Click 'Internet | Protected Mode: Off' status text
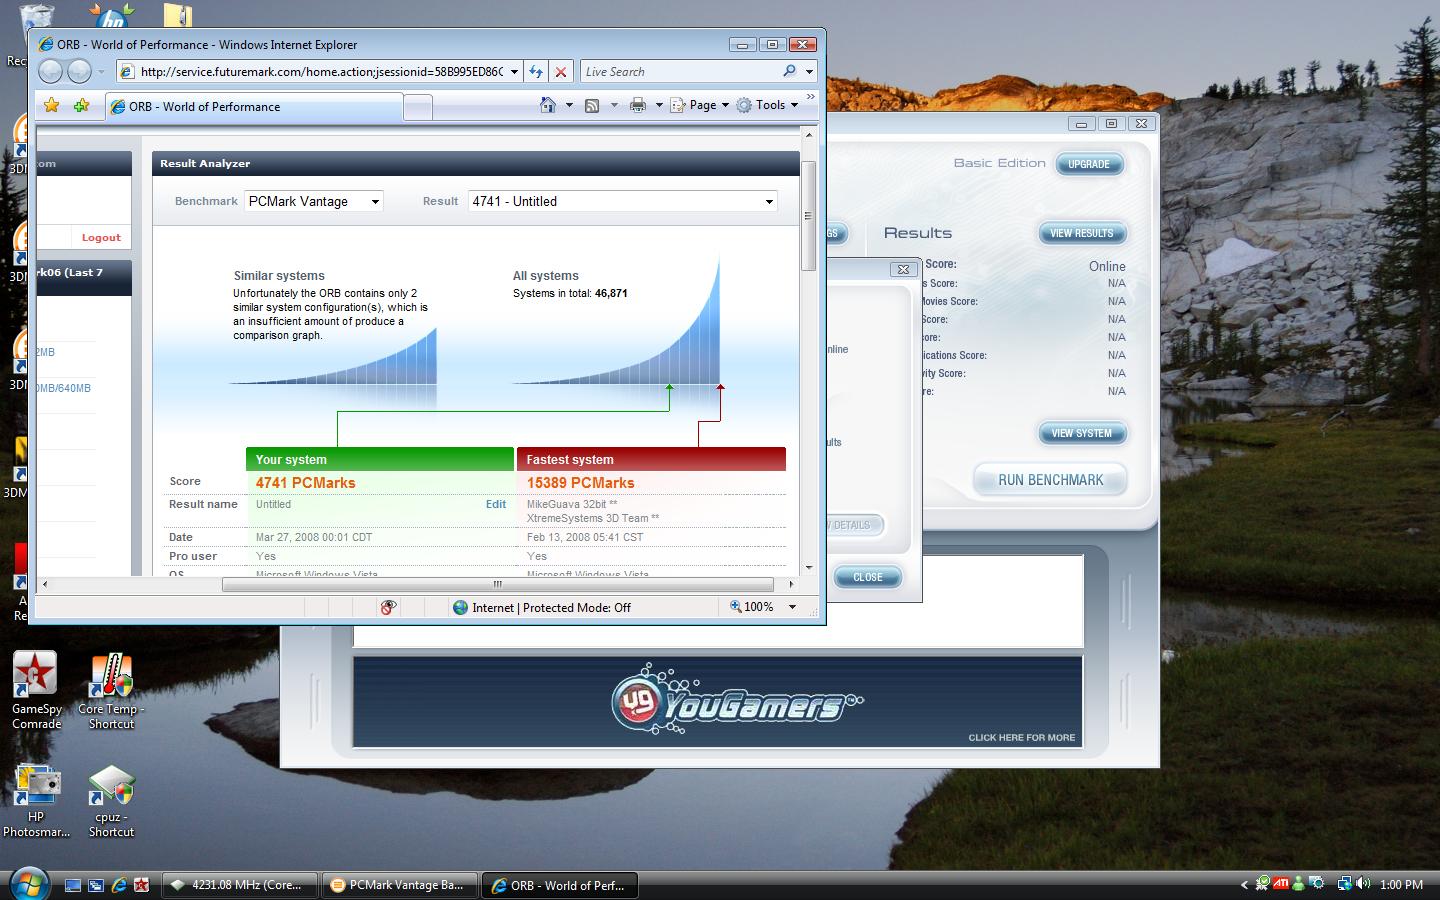1440x900 pixels. tap(551, 607)
